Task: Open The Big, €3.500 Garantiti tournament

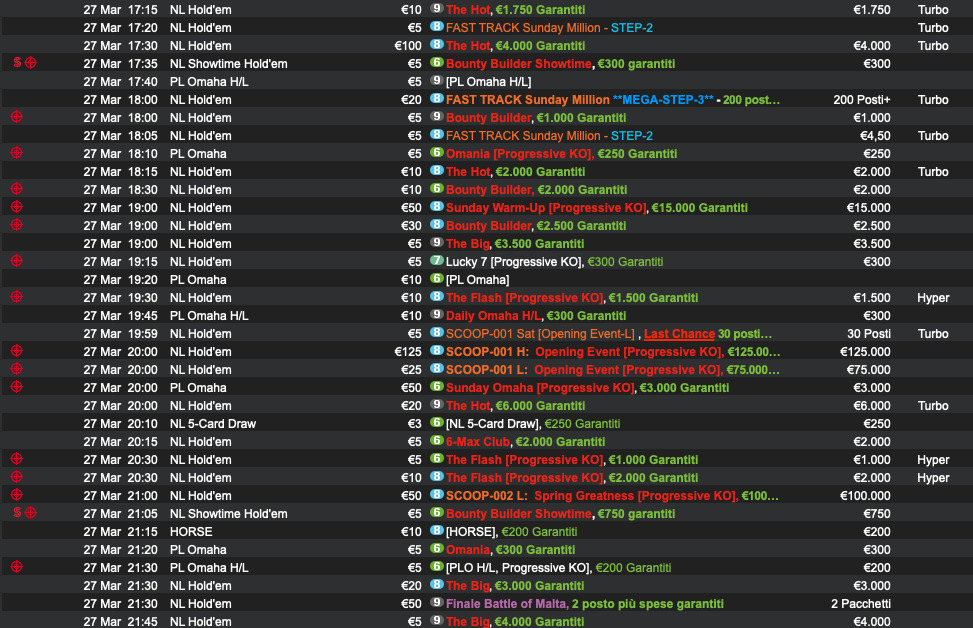Action: 514,244
